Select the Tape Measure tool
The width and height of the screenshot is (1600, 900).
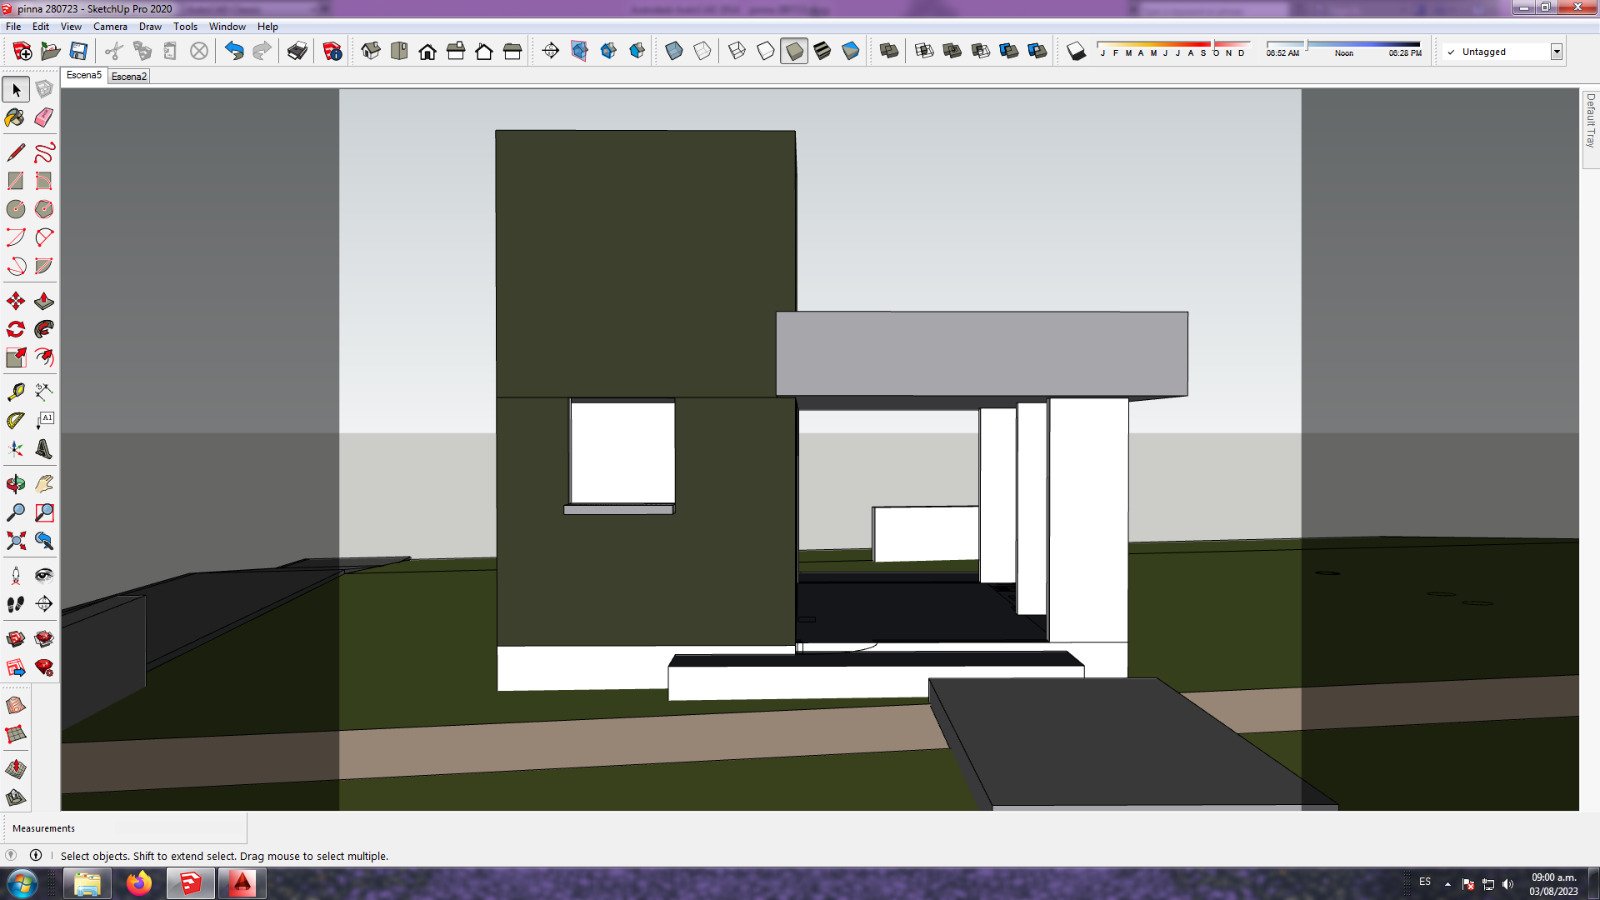point(16,392)
